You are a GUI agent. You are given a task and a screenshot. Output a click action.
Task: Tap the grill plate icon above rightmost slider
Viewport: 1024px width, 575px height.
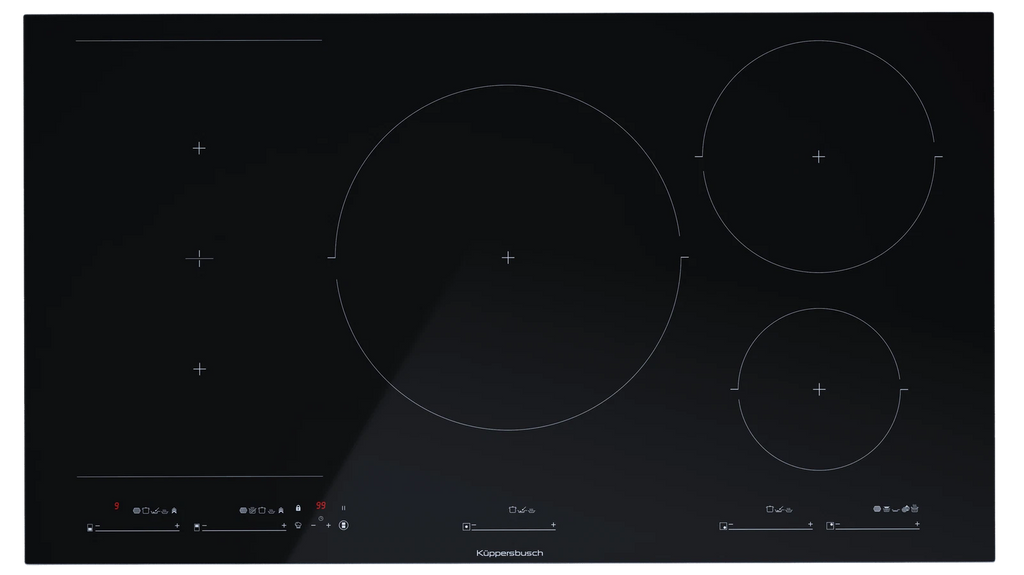877,509
